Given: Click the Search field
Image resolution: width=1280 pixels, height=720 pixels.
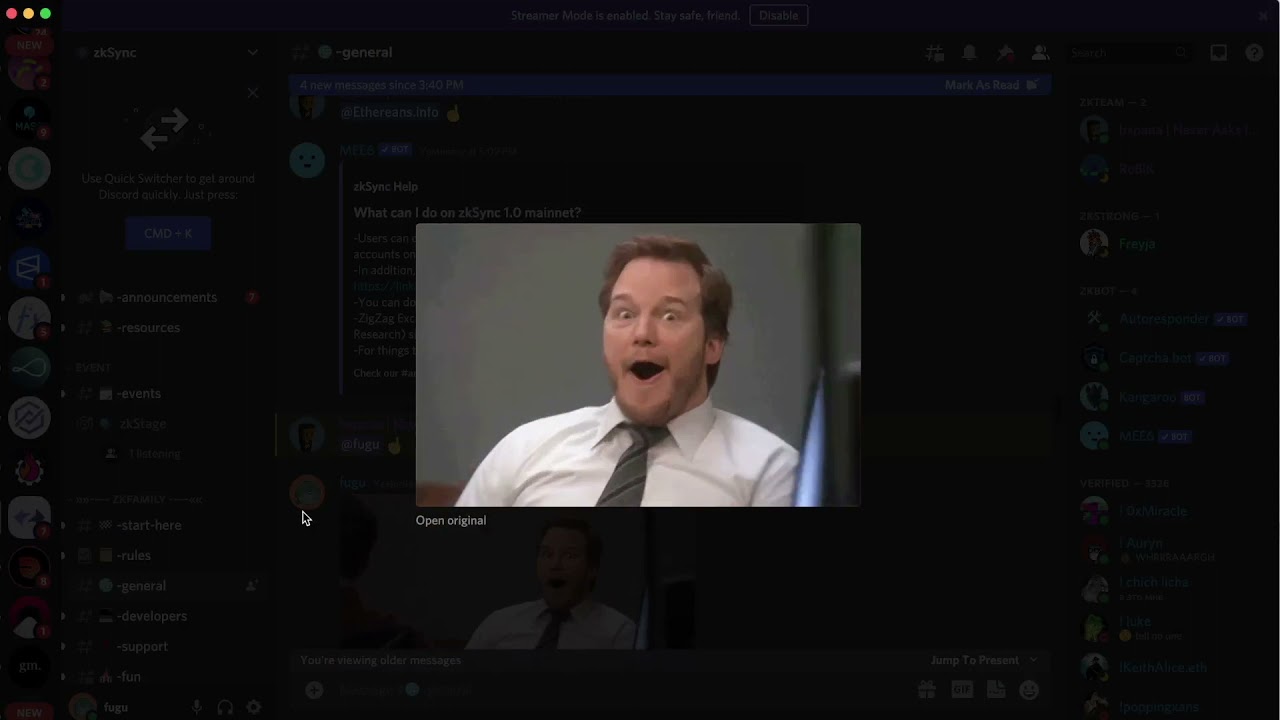Looking at the screenshot, I should 1129,52.
